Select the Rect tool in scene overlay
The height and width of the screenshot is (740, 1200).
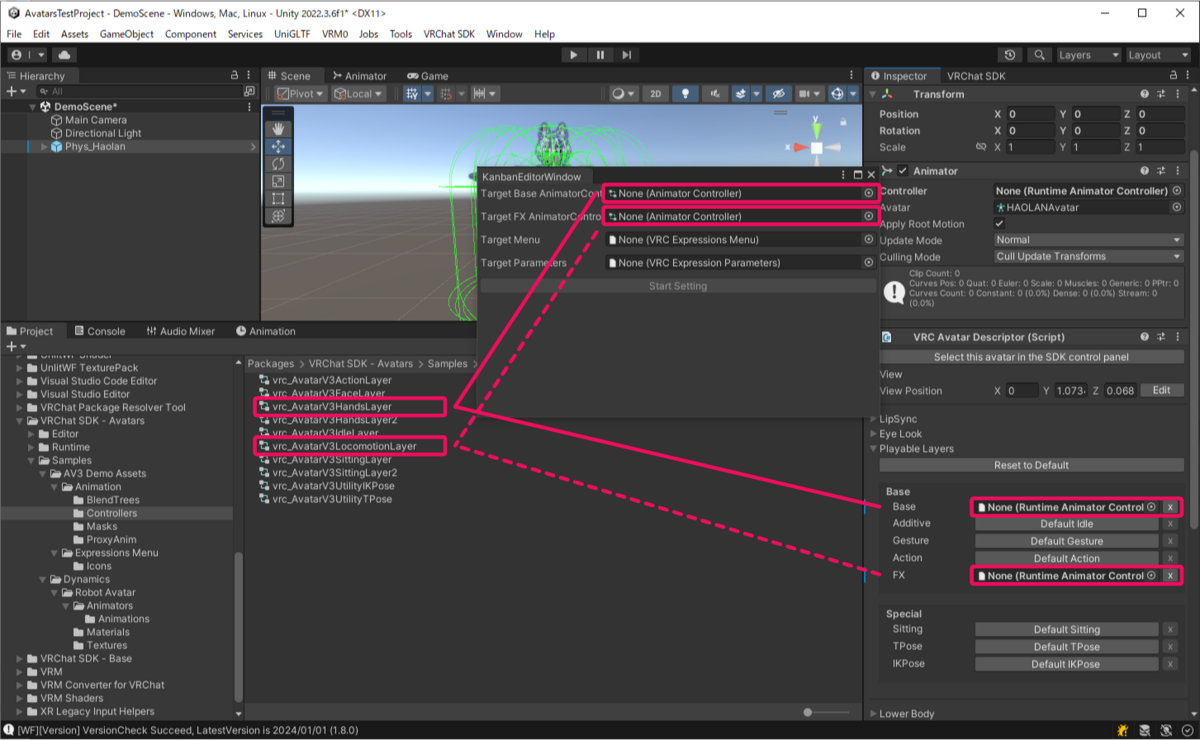tap(279, 198)
